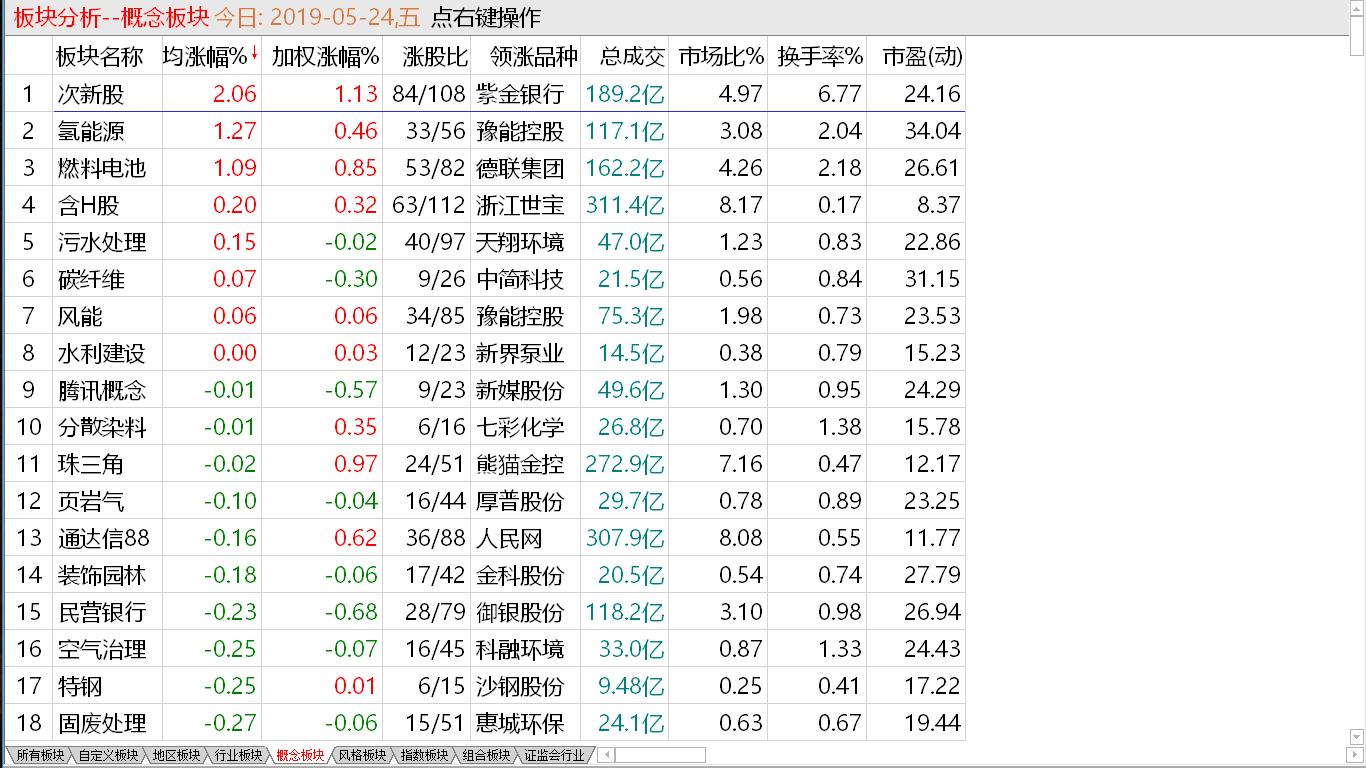Click the date 2019-05-24,五
The height and width of the screenshot is (768, 1366).
346,17
